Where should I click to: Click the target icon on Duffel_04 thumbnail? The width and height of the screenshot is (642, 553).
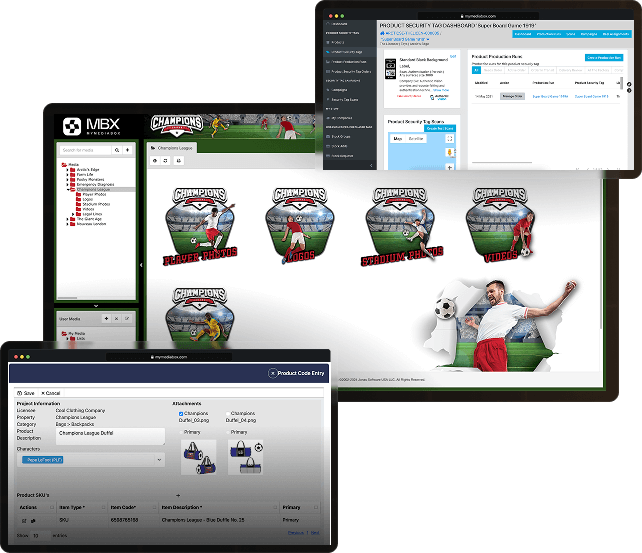click(x=258, y=447)
